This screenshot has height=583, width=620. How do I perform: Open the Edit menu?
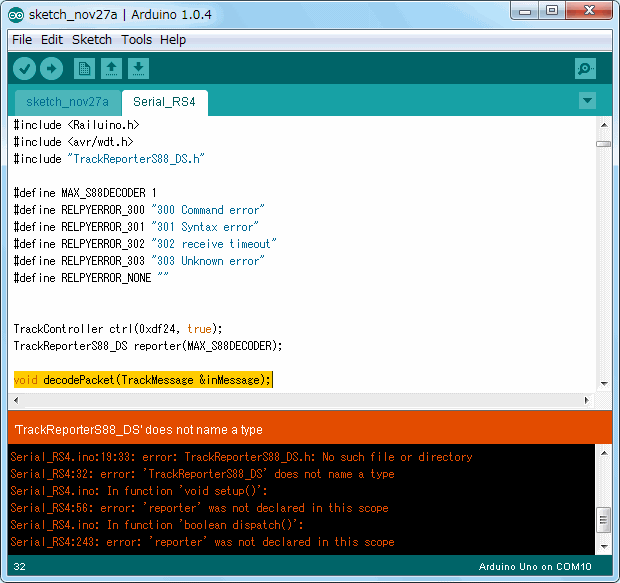click(x=52, y=40)
